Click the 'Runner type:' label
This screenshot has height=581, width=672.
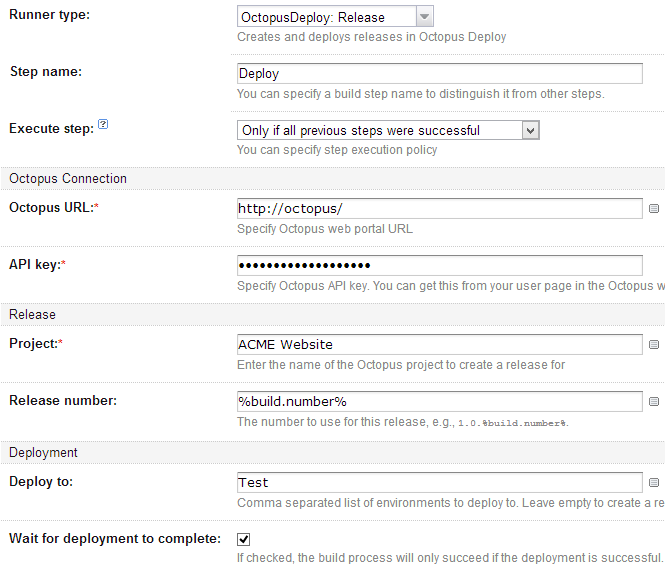pyautogui.click(x=49, y=15)
